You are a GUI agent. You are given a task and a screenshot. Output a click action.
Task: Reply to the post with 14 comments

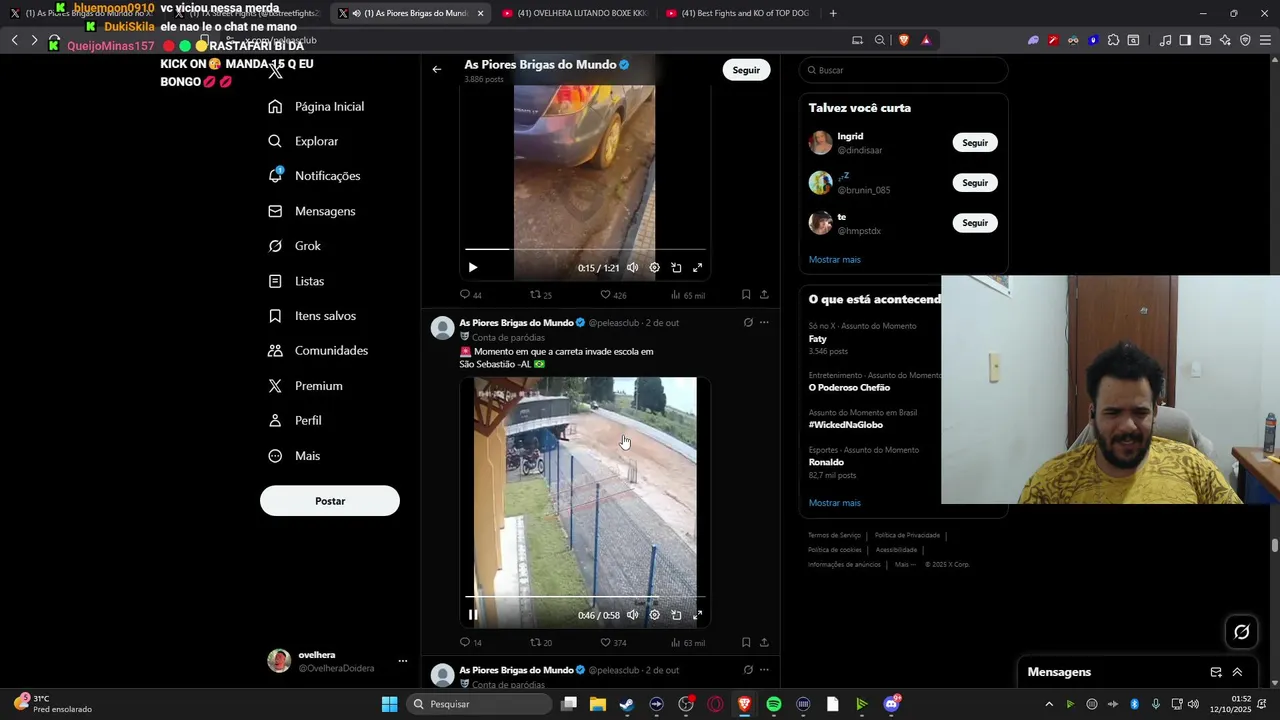pyautogui.click(x=470, y=643)
